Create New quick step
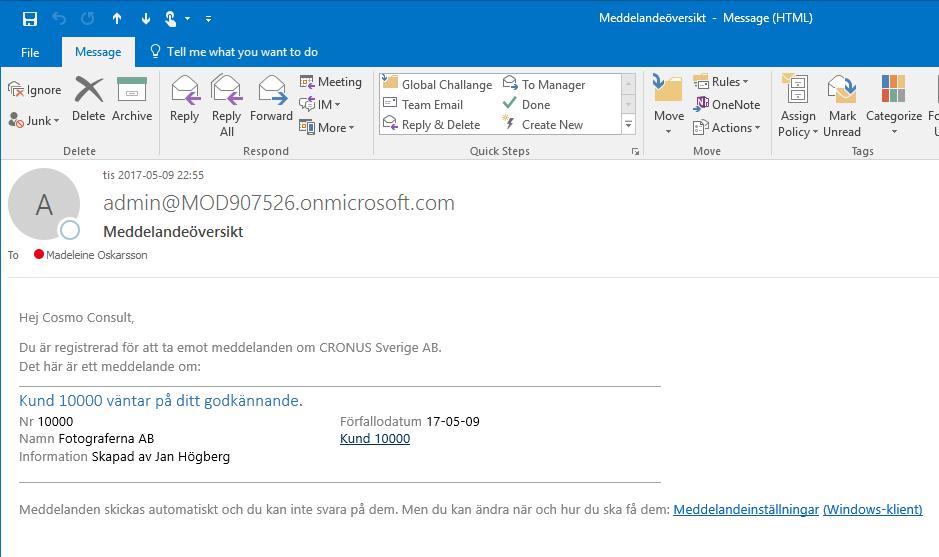 pos(543,125)
